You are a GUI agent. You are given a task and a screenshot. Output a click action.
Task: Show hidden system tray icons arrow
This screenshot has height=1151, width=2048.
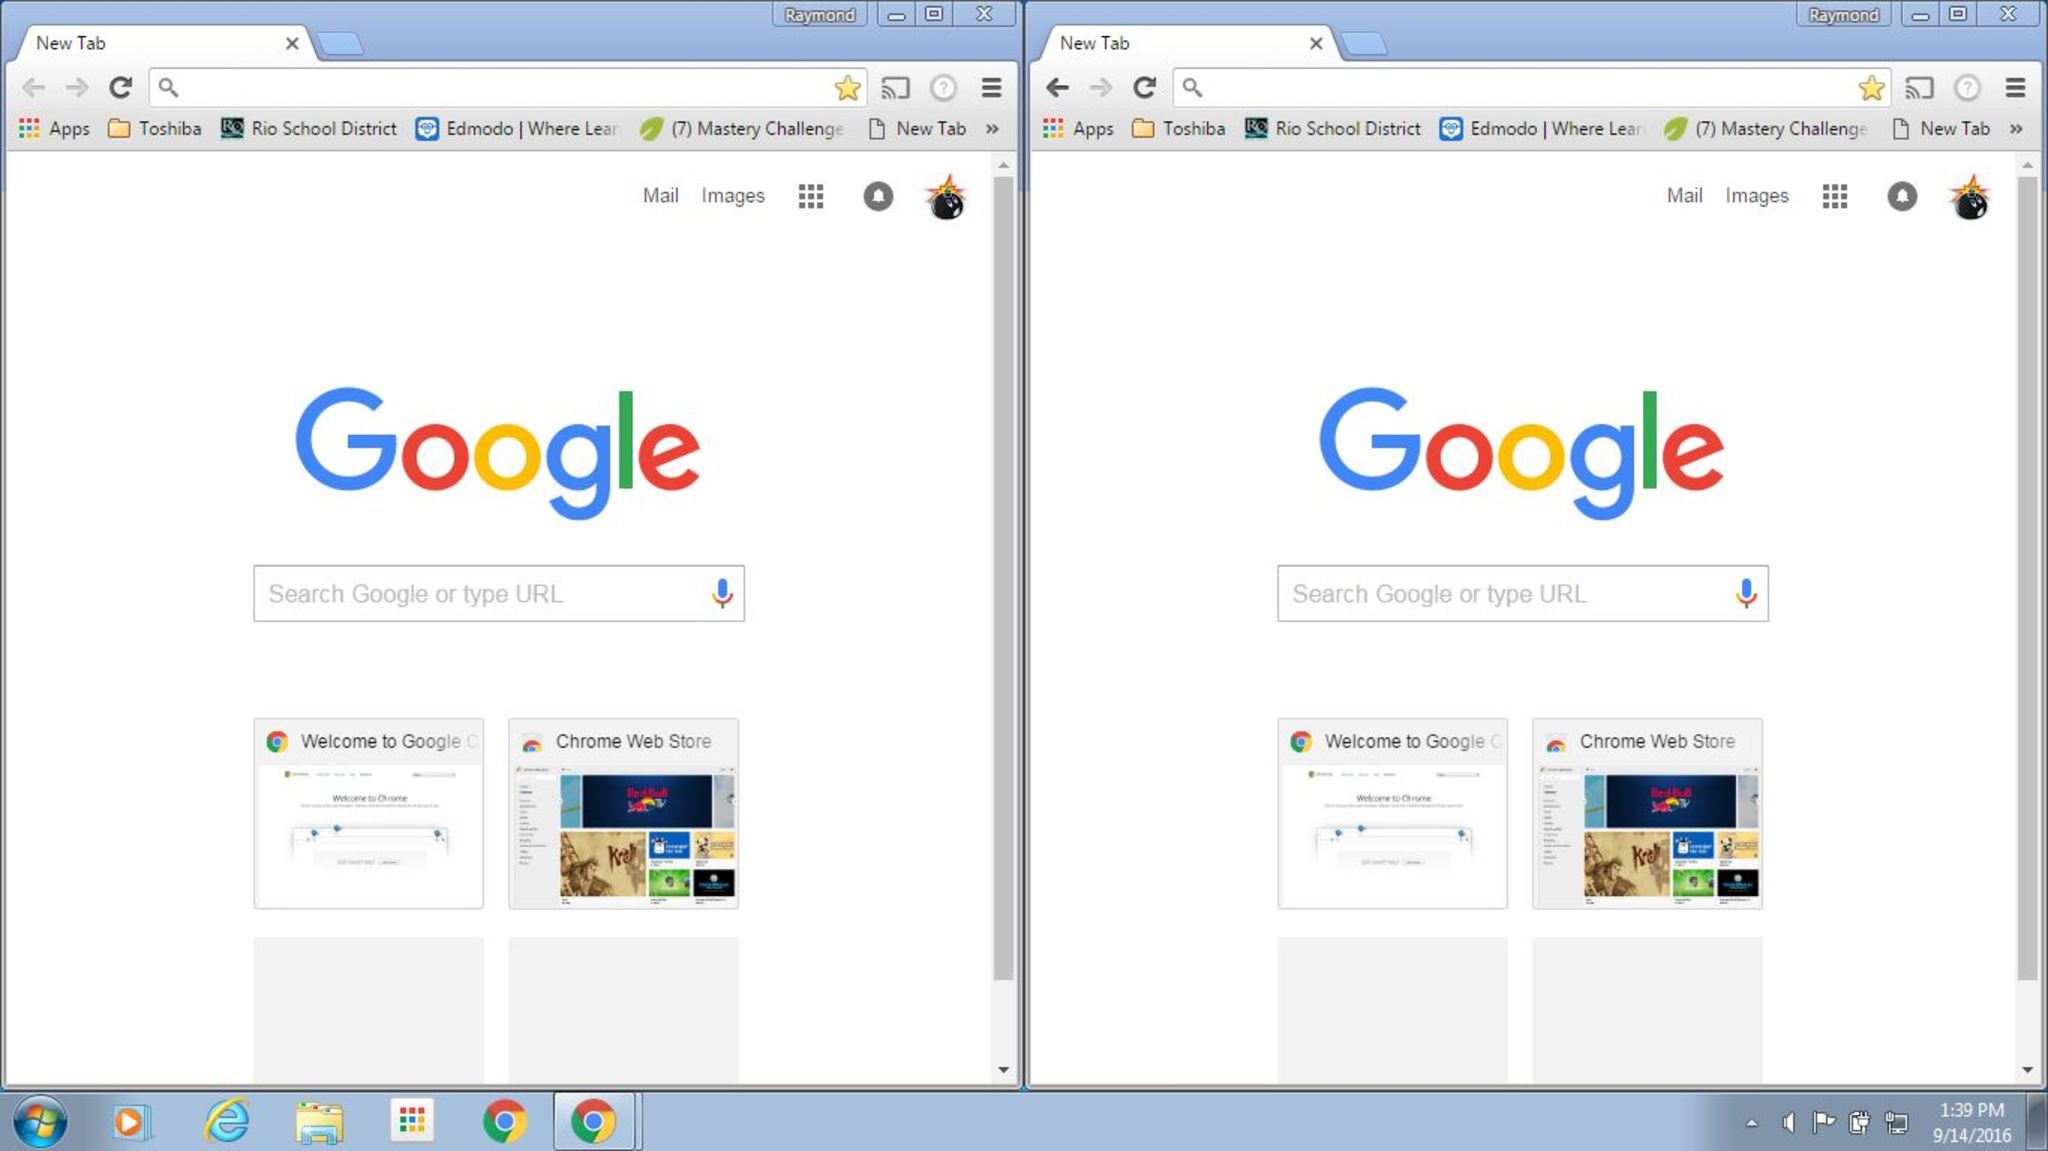click(1751, 1123)
